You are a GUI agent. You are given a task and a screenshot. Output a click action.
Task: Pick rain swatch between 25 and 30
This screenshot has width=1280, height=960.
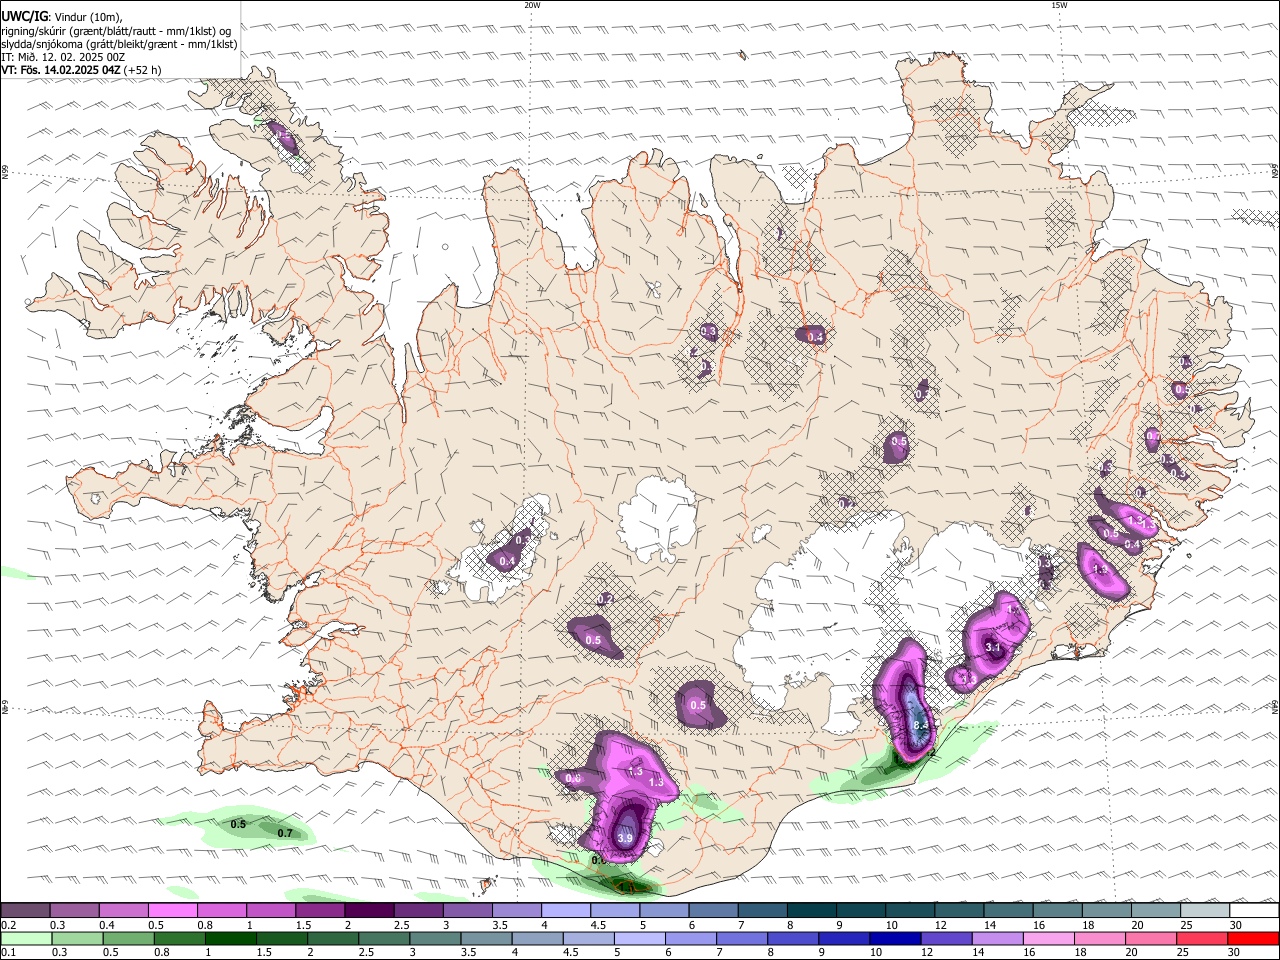pos(1202,938)
